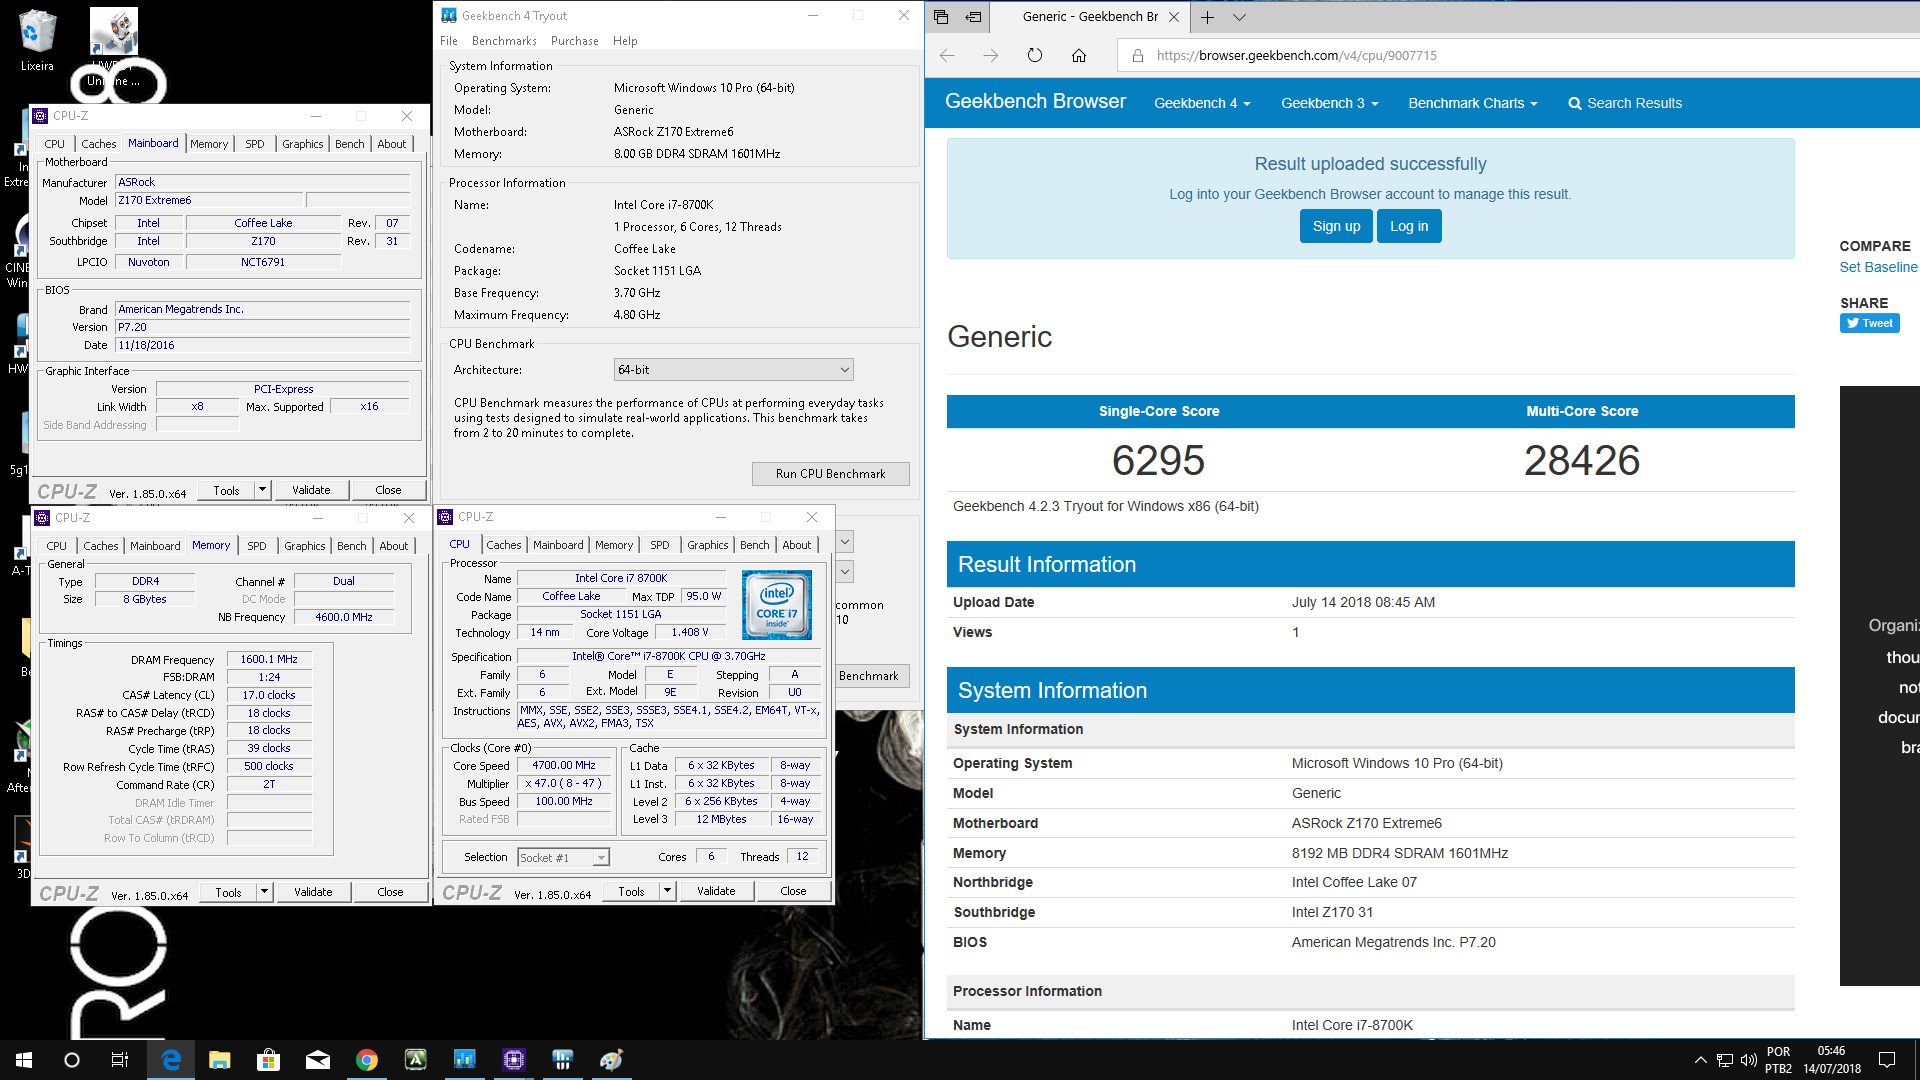Expand the Geekbench 4 nav dropdown
Viewport: 1920px width, 1080px height.
pyautogui.click(x=1202, y=103)
